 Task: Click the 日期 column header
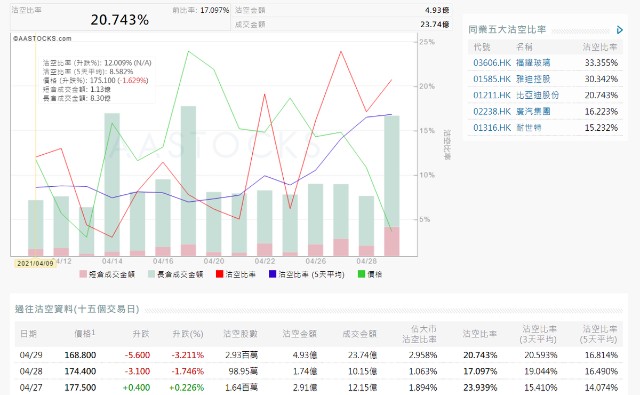pos(29,334)
